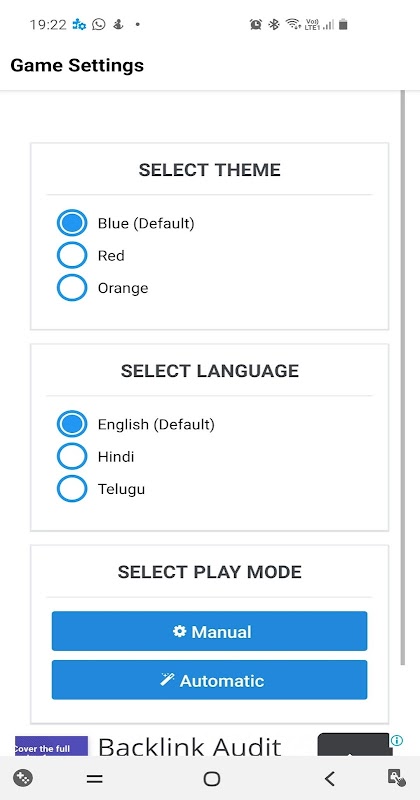Viewport: 420px width, 800px height.
Task: Open the recent apps button
Action: coord(94,779)
